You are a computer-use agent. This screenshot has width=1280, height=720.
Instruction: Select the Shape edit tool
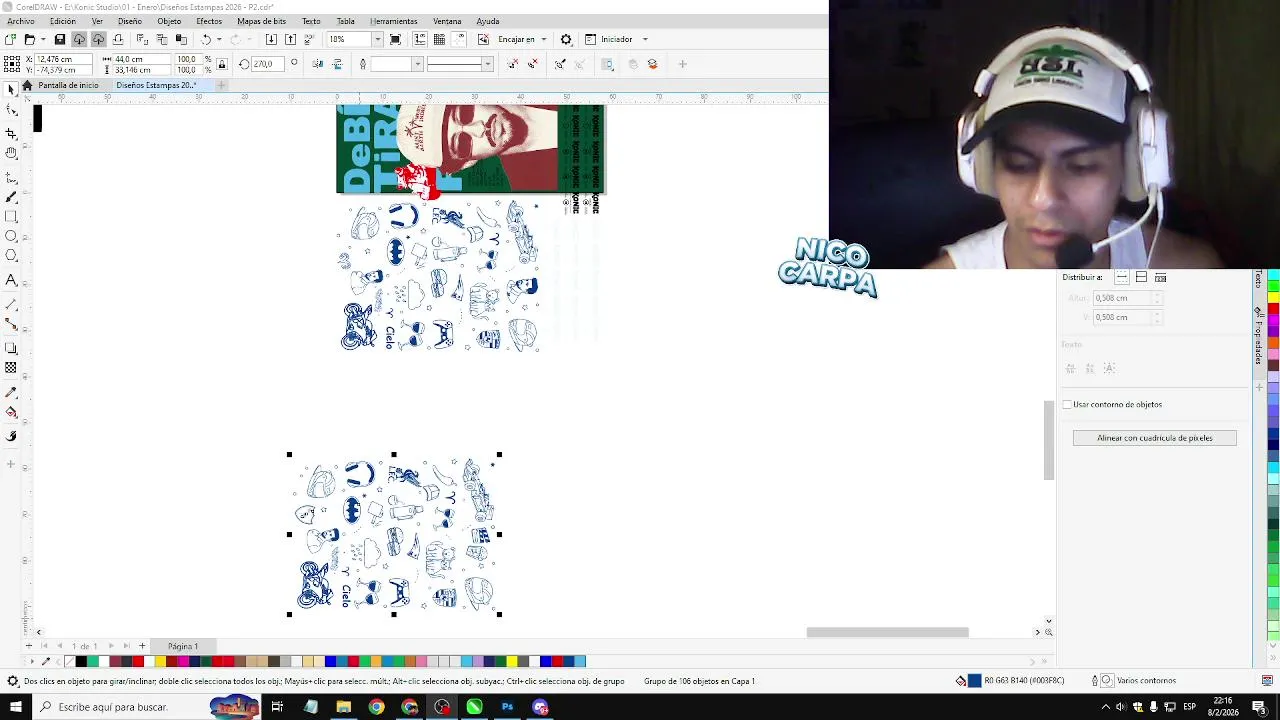(x=11, y=110)
